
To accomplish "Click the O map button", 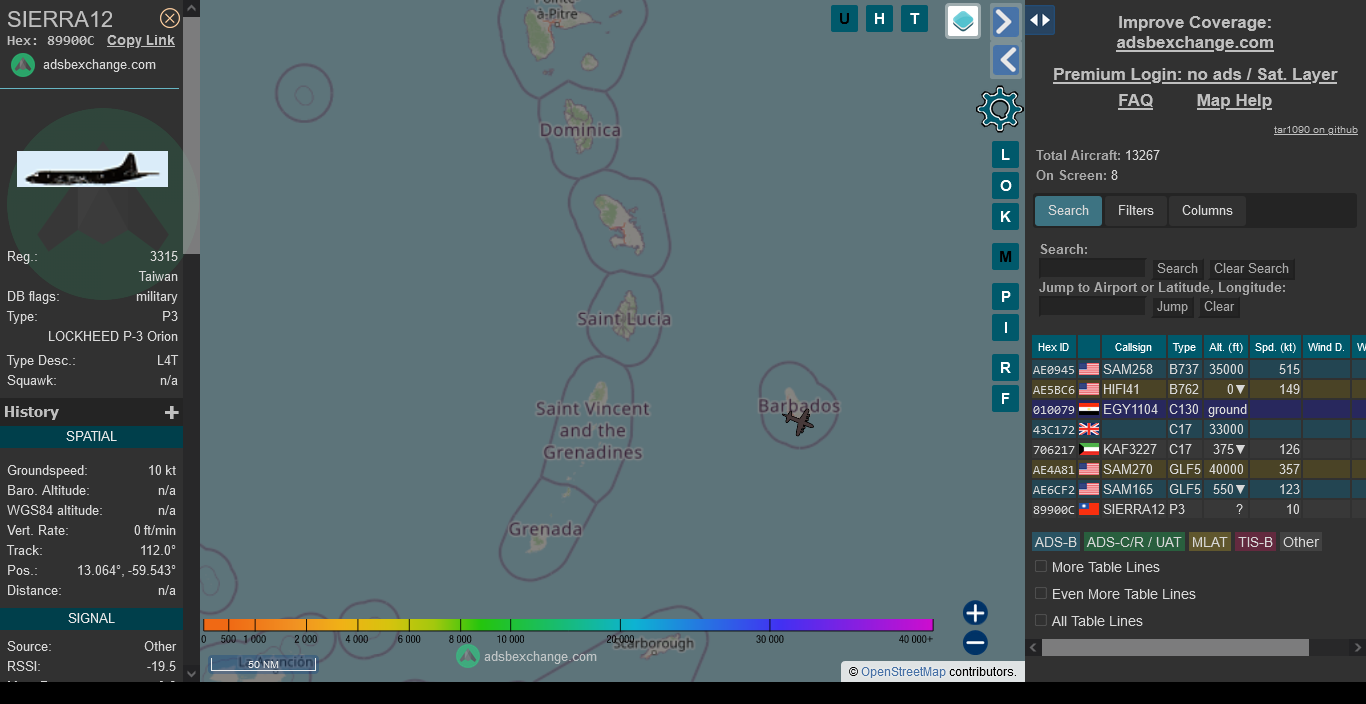I will point(1006,185).
